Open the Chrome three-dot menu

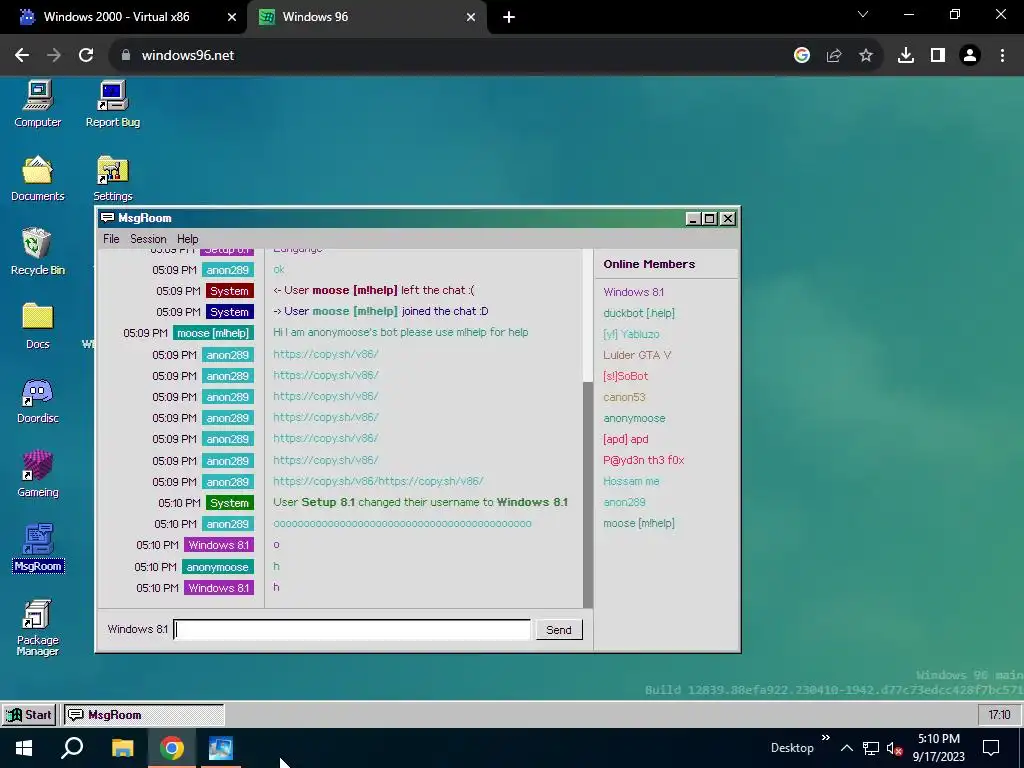[x=1002, y=56]
